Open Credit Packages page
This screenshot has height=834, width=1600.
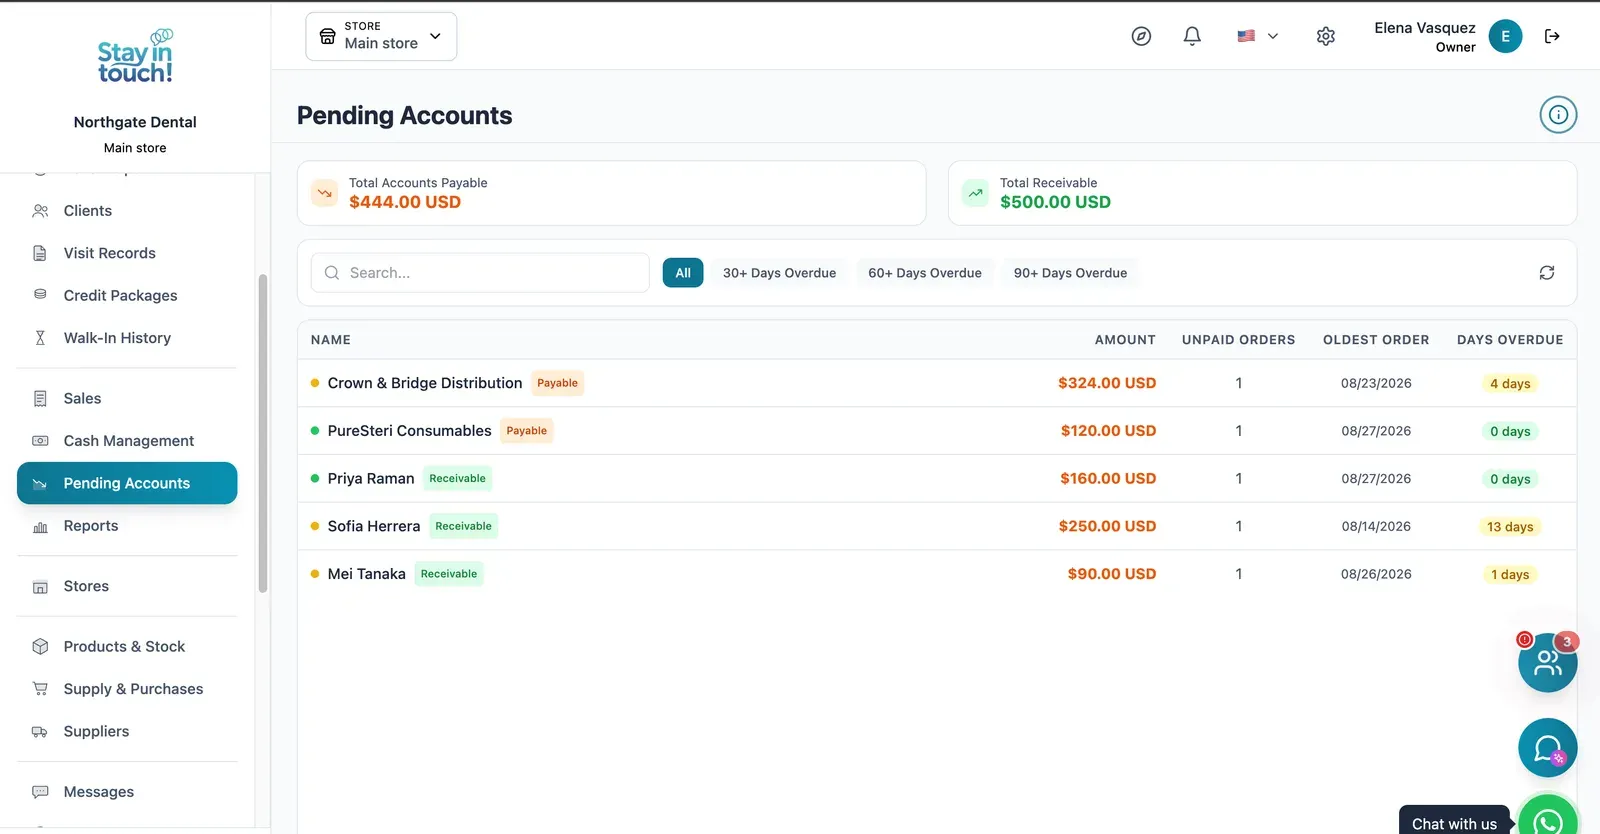pos(127,296)
